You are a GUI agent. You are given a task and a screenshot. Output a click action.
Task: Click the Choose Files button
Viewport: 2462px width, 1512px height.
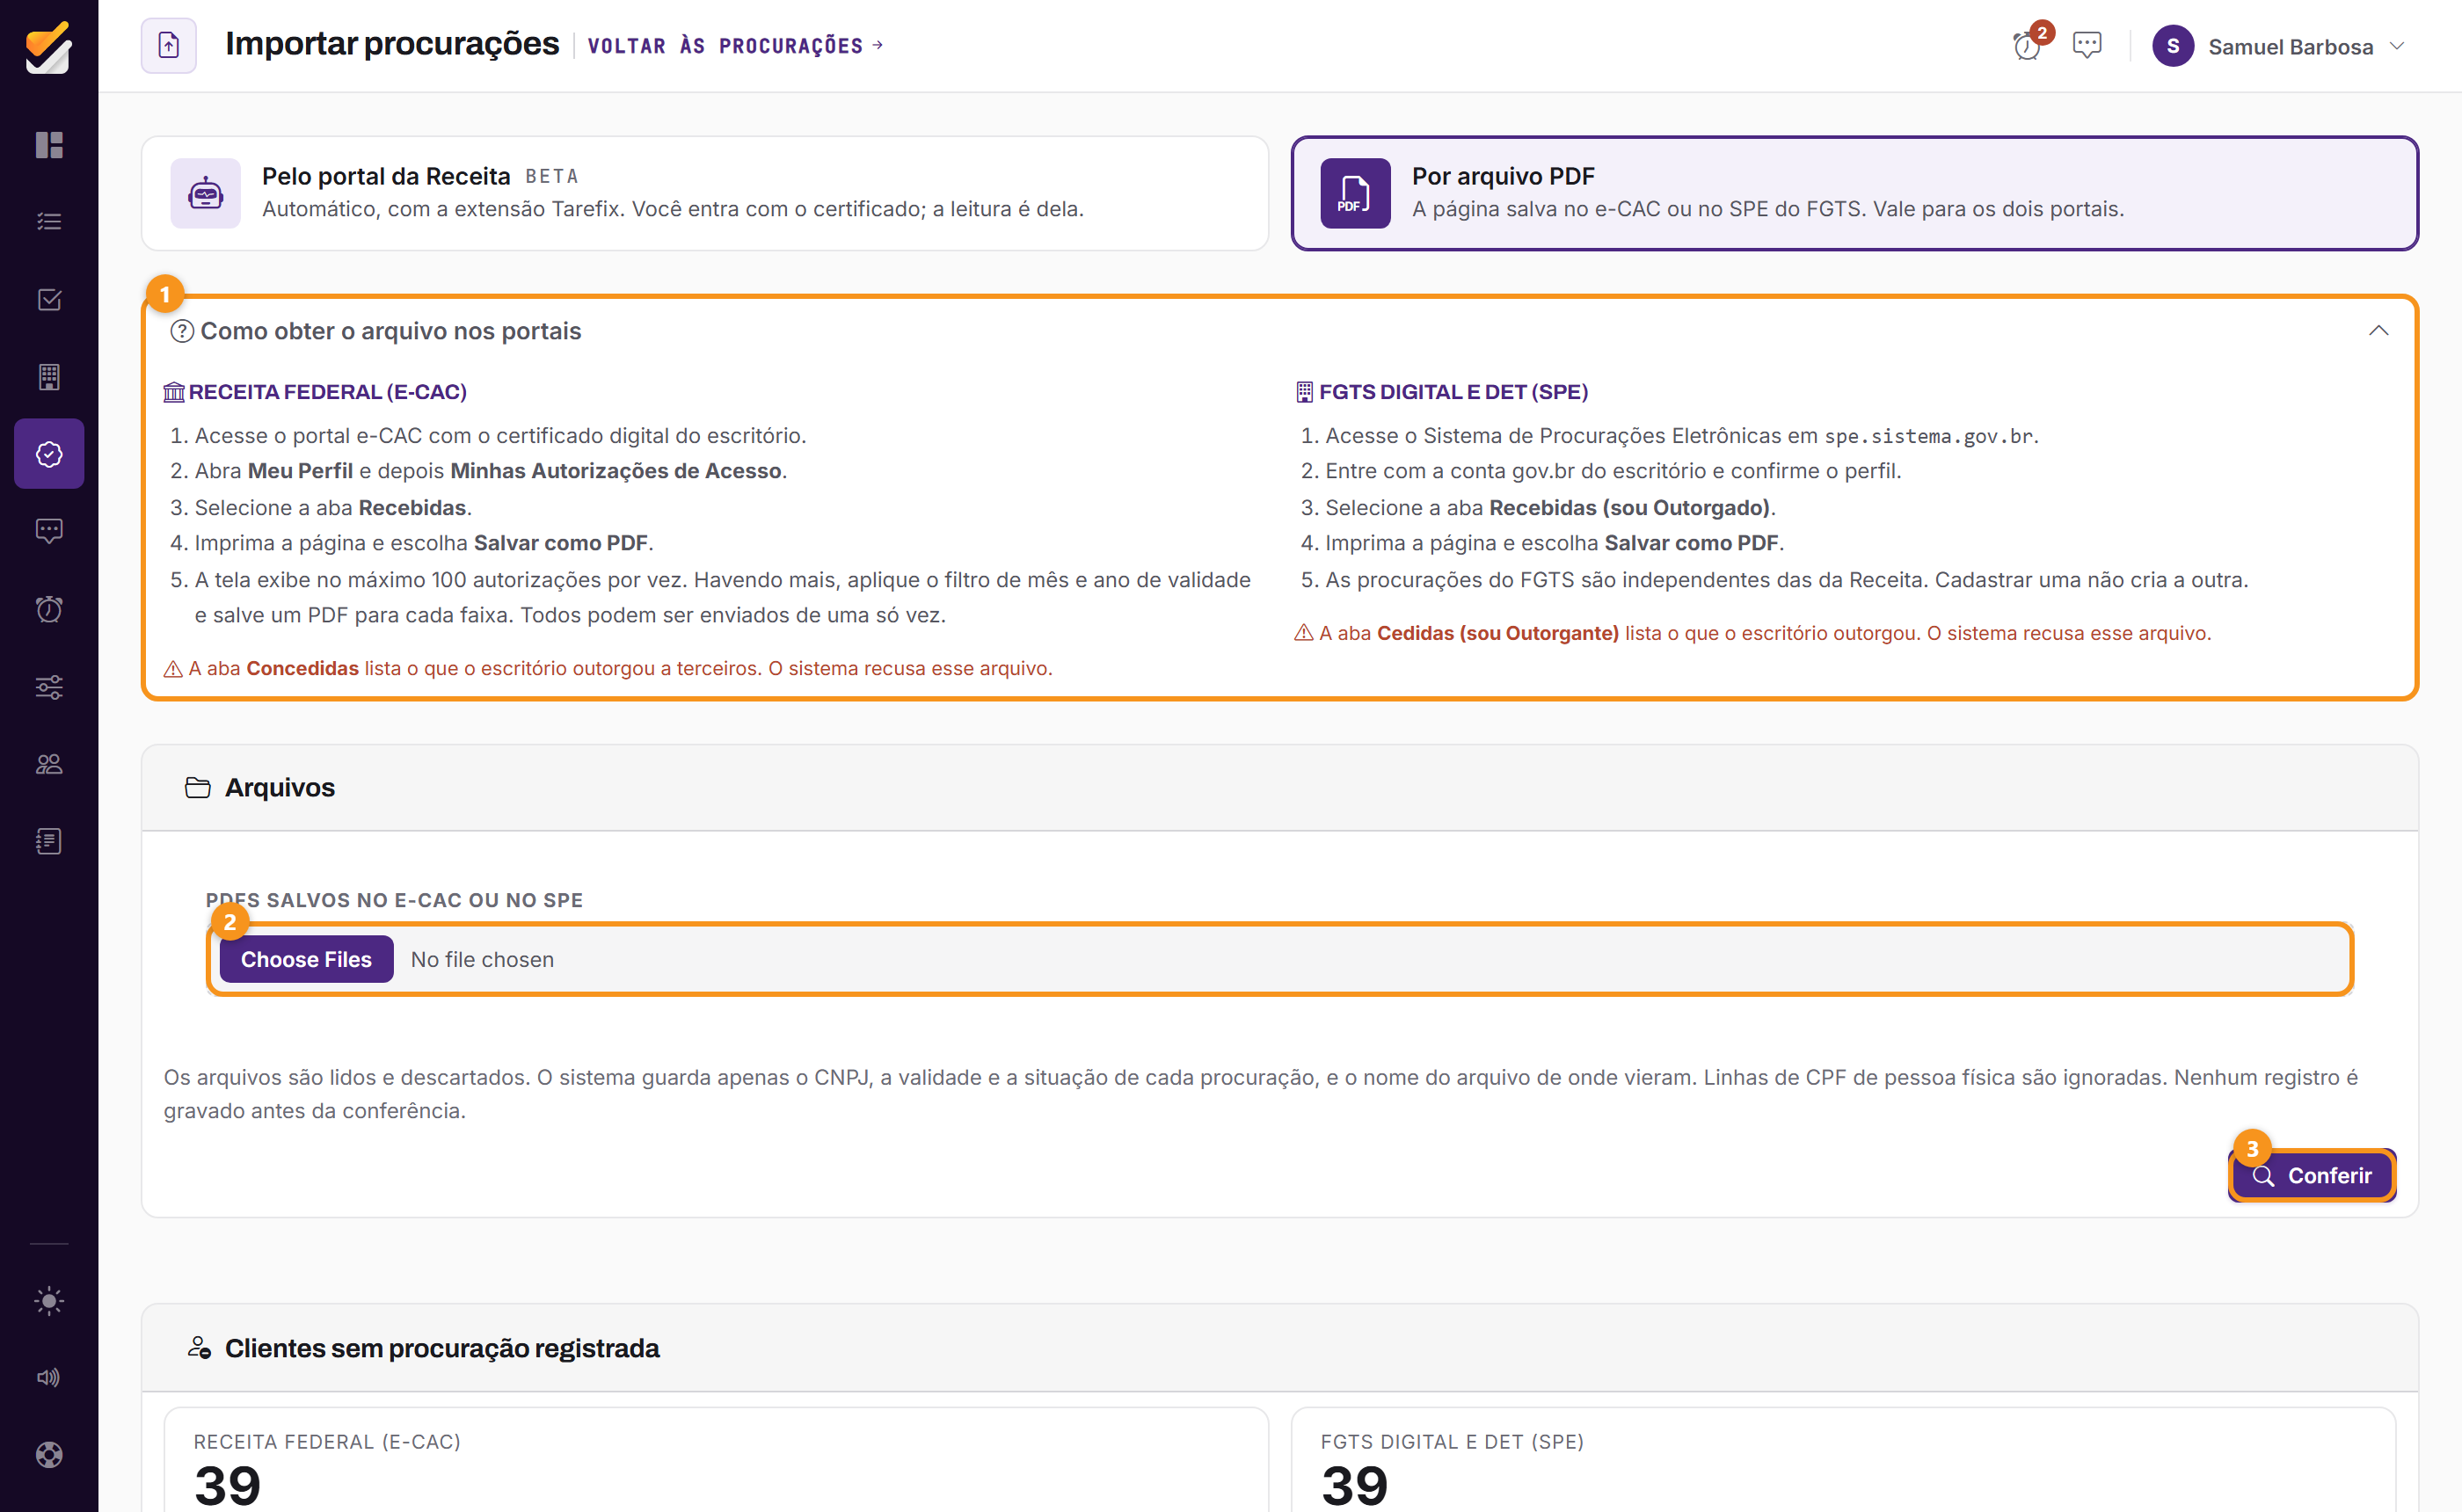point(306,959)
